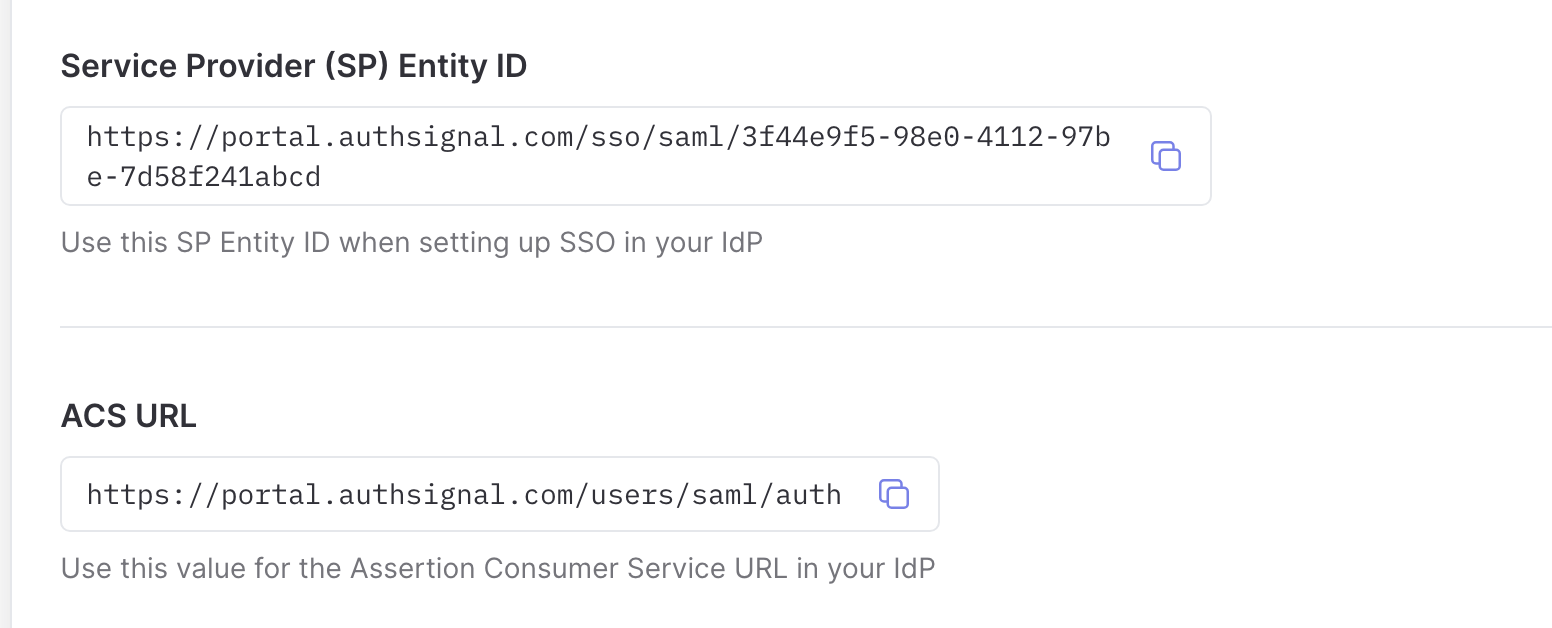Copy the SP Entity ID value
The height and width of the screenshot is (628, 1552).
[x=1166, y=156]
